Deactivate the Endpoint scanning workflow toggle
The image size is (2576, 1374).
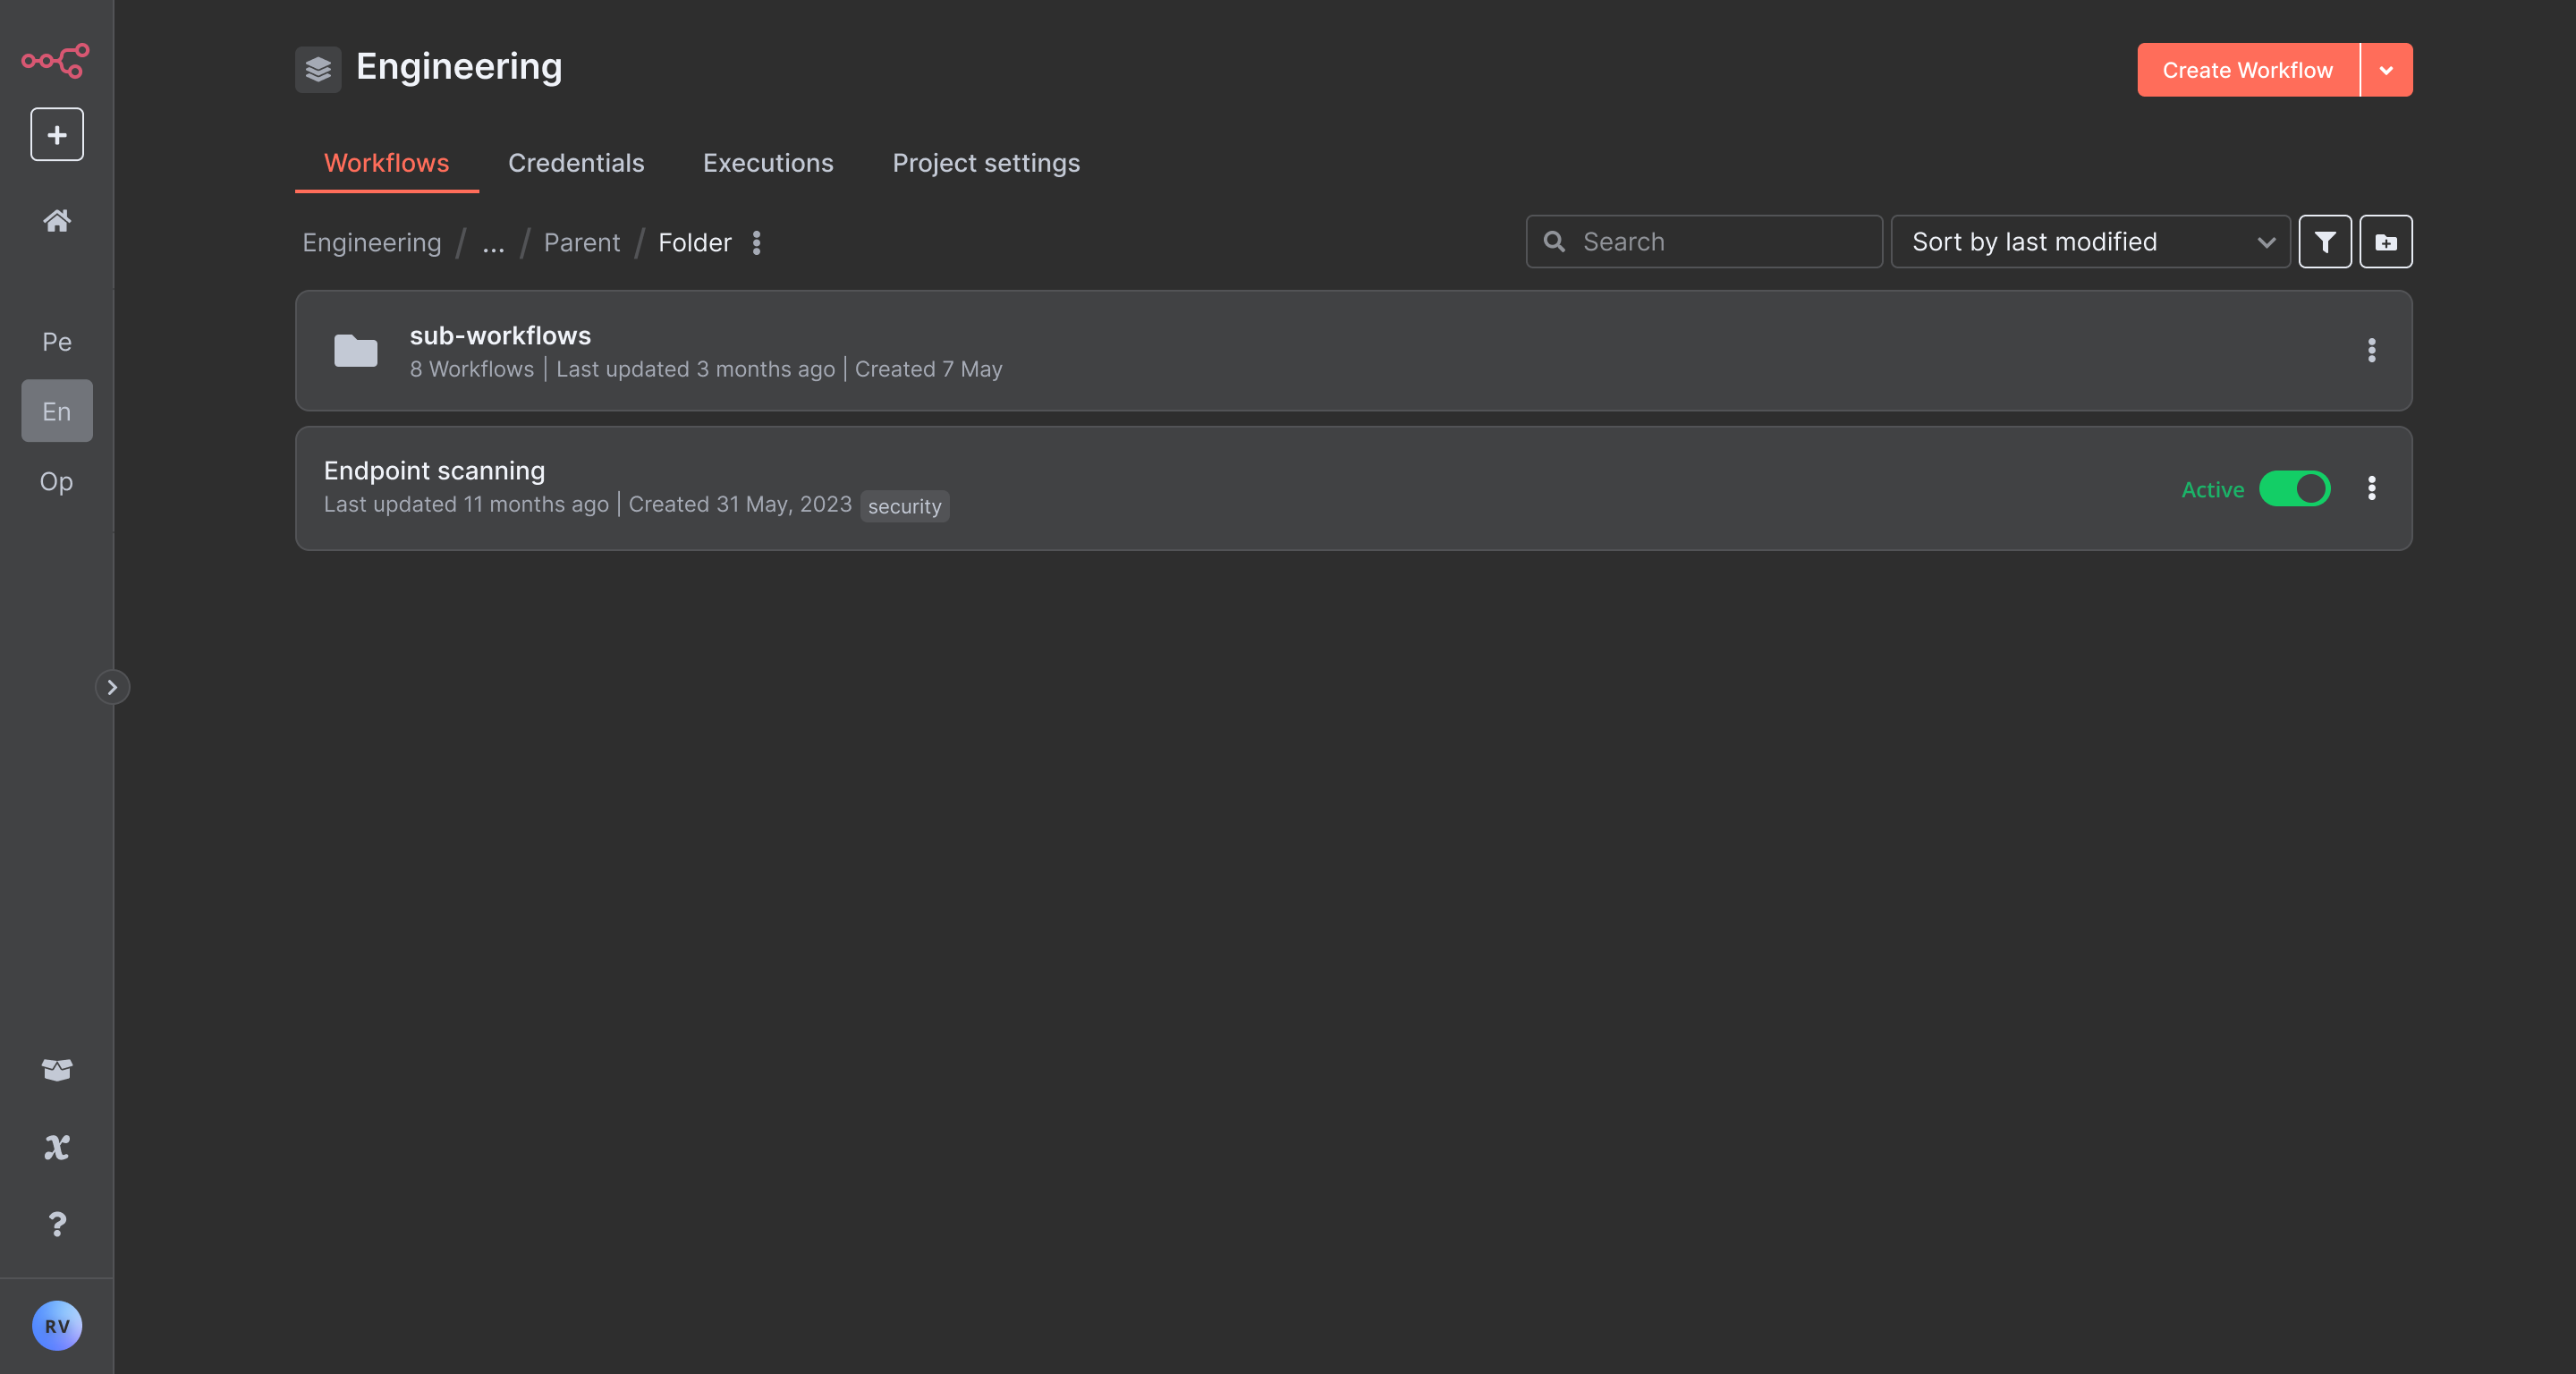[2294, 489]
